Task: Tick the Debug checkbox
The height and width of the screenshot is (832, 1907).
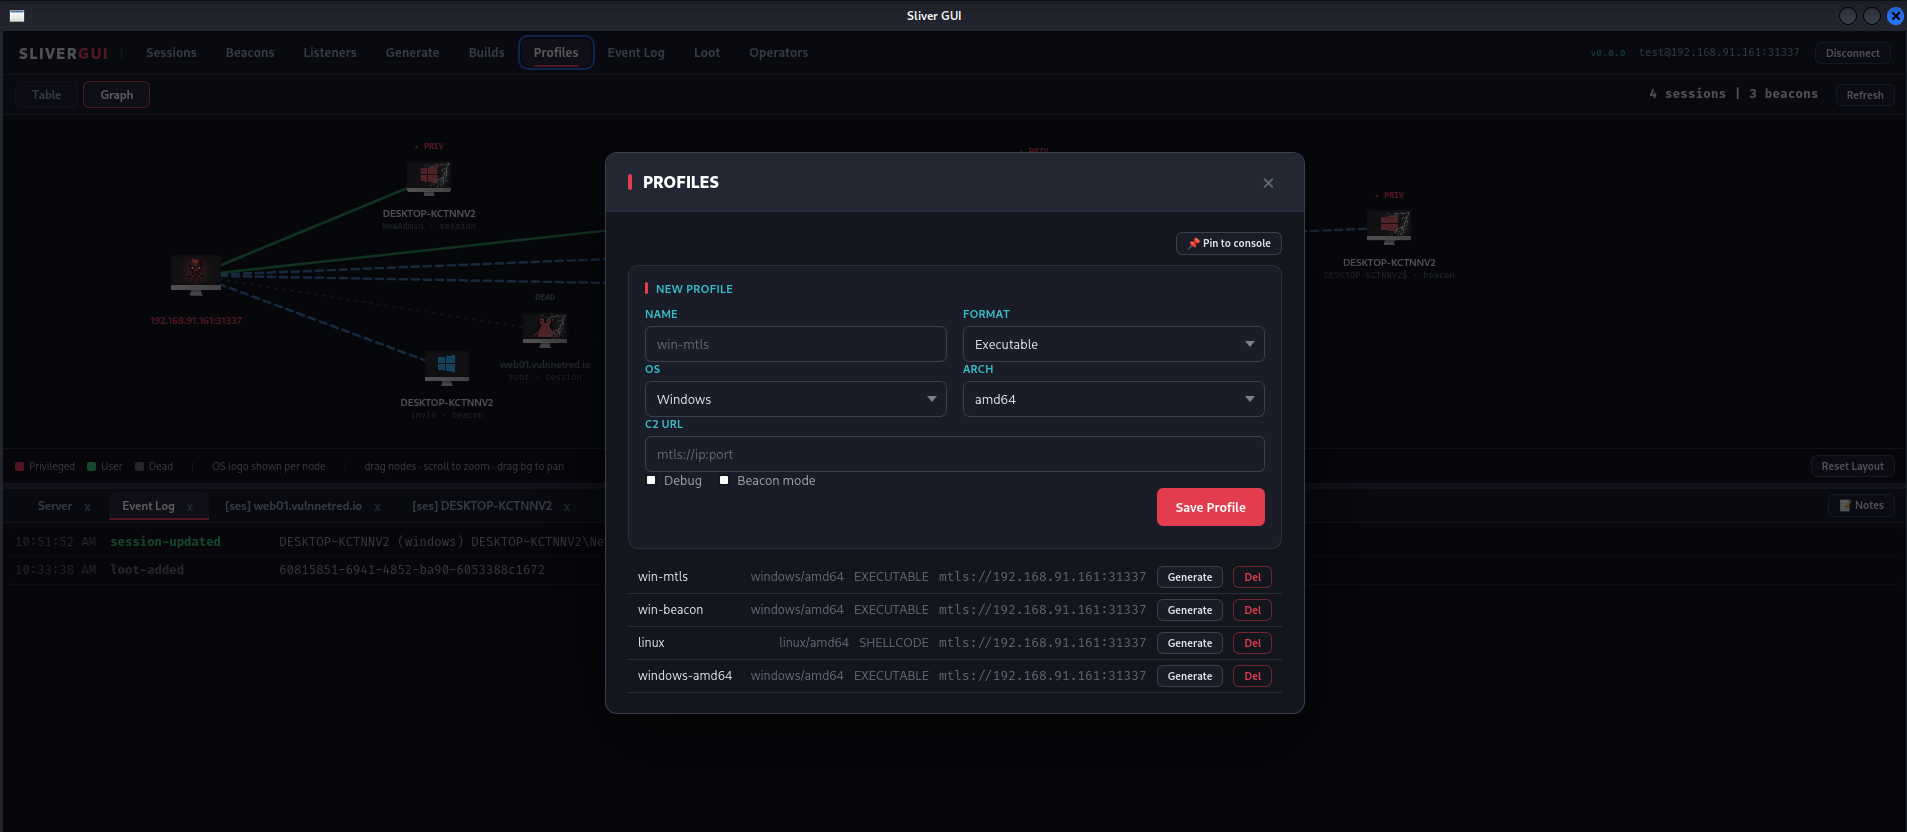Action: (x=651, y=481)
